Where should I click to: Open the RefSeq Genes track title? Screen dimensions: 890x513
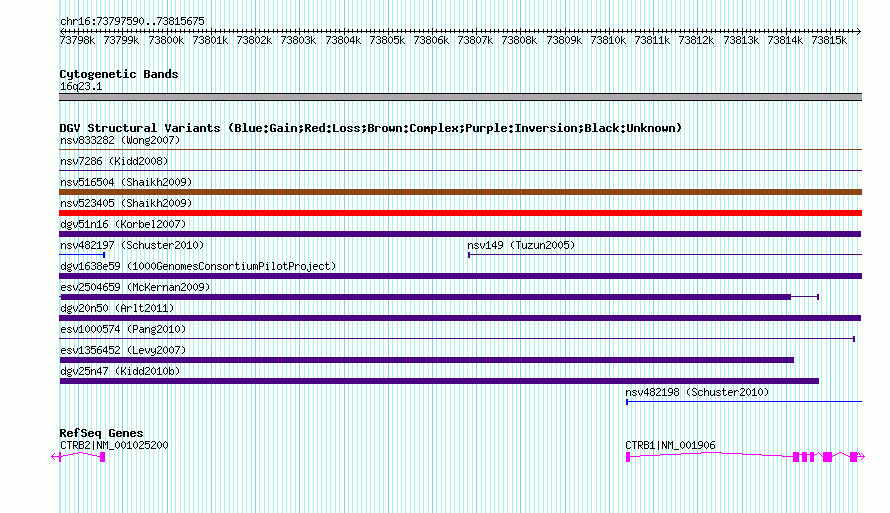coord(101,433)
